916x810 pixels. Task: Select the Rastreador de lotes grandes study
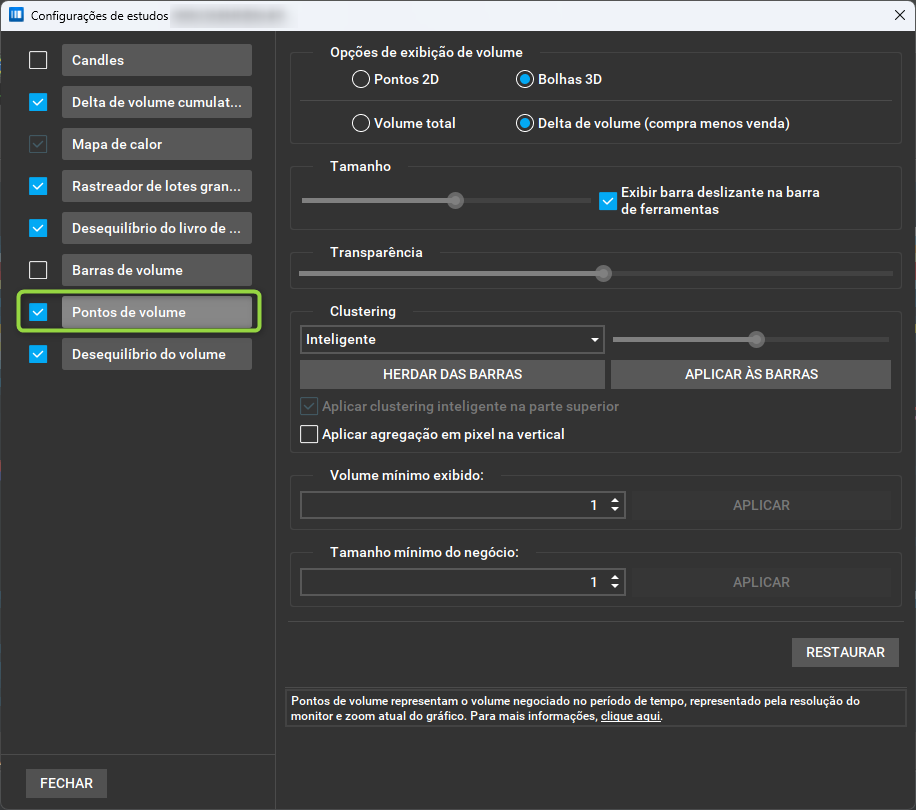click(x=157, y=186)
